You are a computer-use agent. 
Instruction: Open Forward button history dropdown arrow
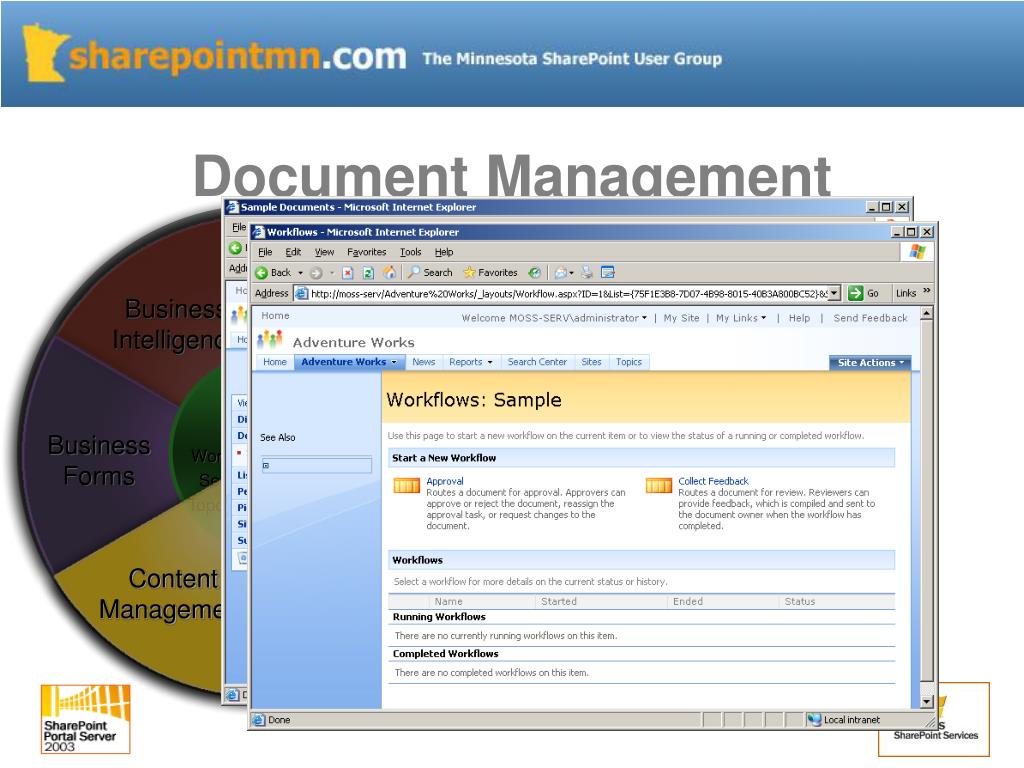point(332,273)
